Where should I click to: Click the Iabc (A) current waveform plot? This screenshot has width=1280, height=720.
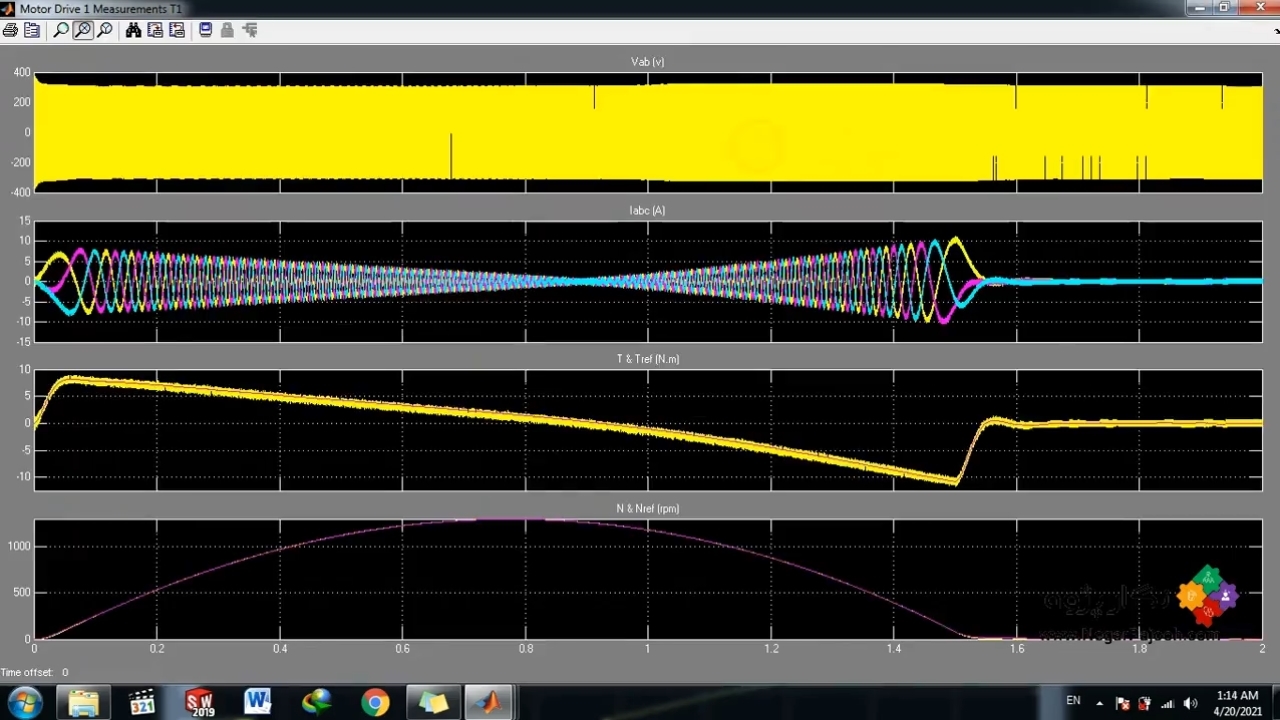pos(648,281)
